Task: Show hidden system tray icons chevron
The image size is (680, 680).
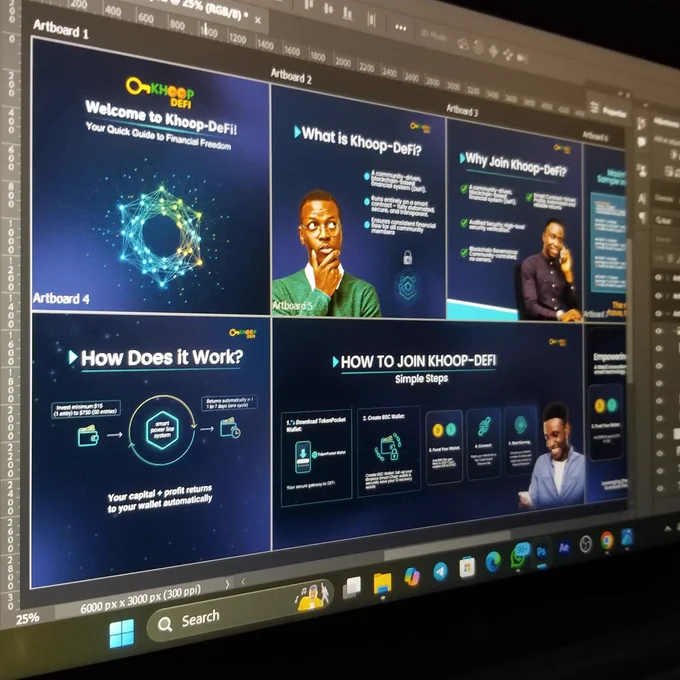Action: (667, 529)
